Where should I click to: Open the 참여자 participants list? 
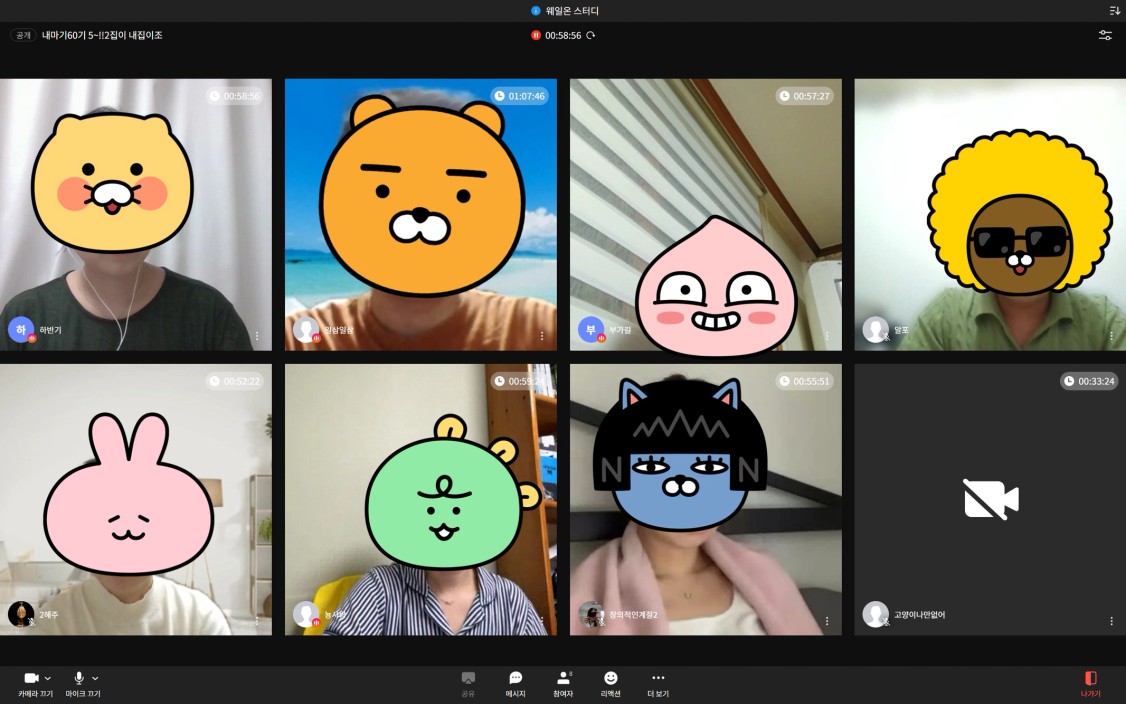(x=563, y=683)
